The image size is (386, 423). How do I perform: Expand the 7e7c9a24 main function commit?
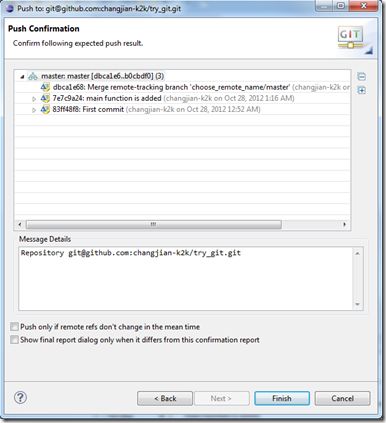coord(34,99)
